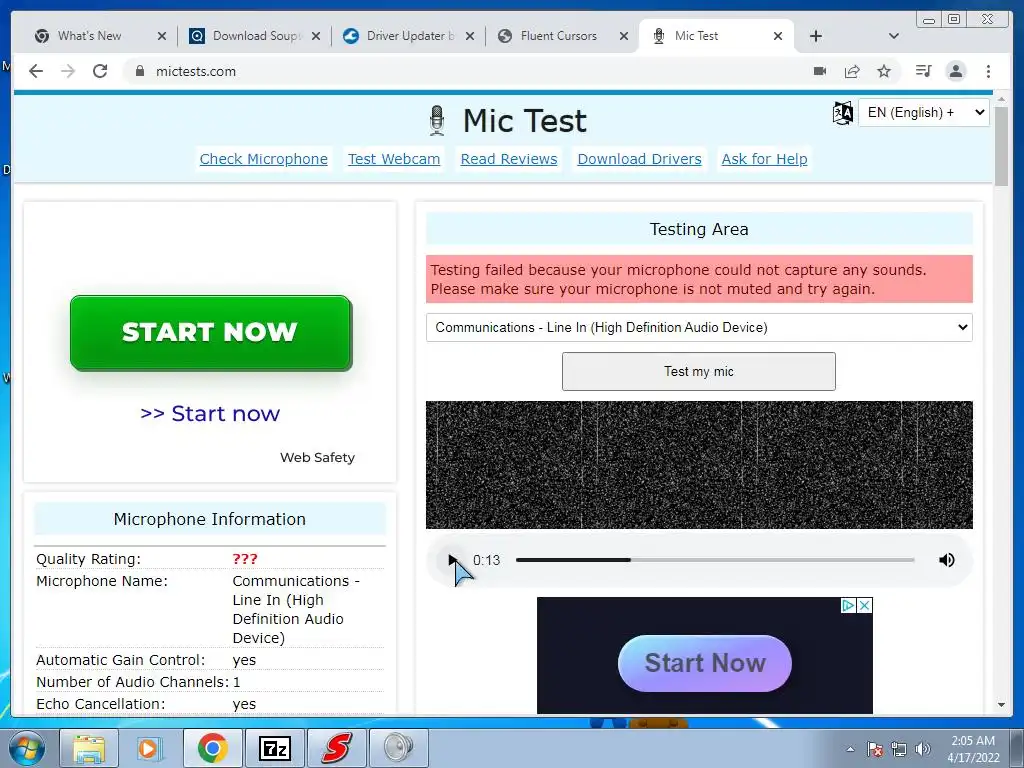Image resolution: width=1024 pixels, height=768 pixels.
Task: Click the Testing Area heading
Action: (x=699, y=229)
